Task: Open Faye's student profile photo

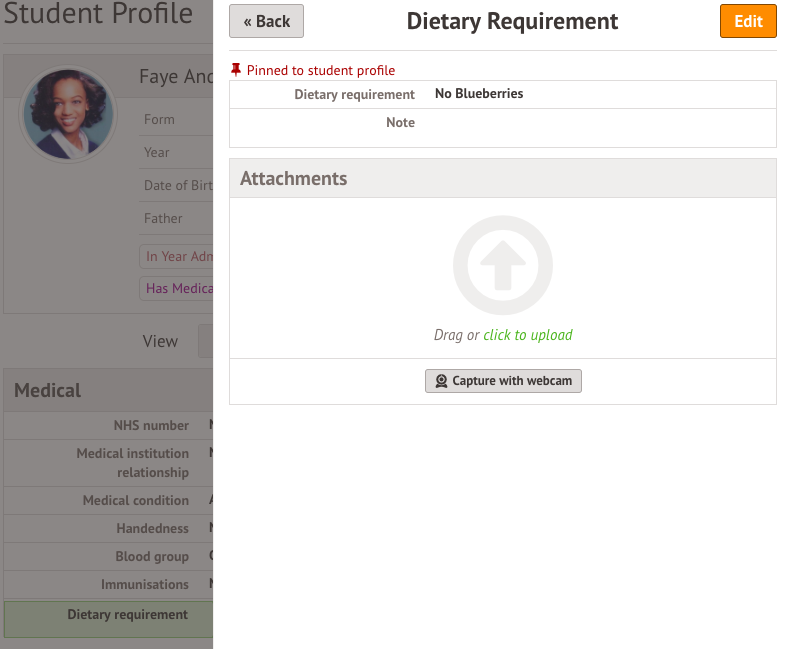Action: [68, 113]
